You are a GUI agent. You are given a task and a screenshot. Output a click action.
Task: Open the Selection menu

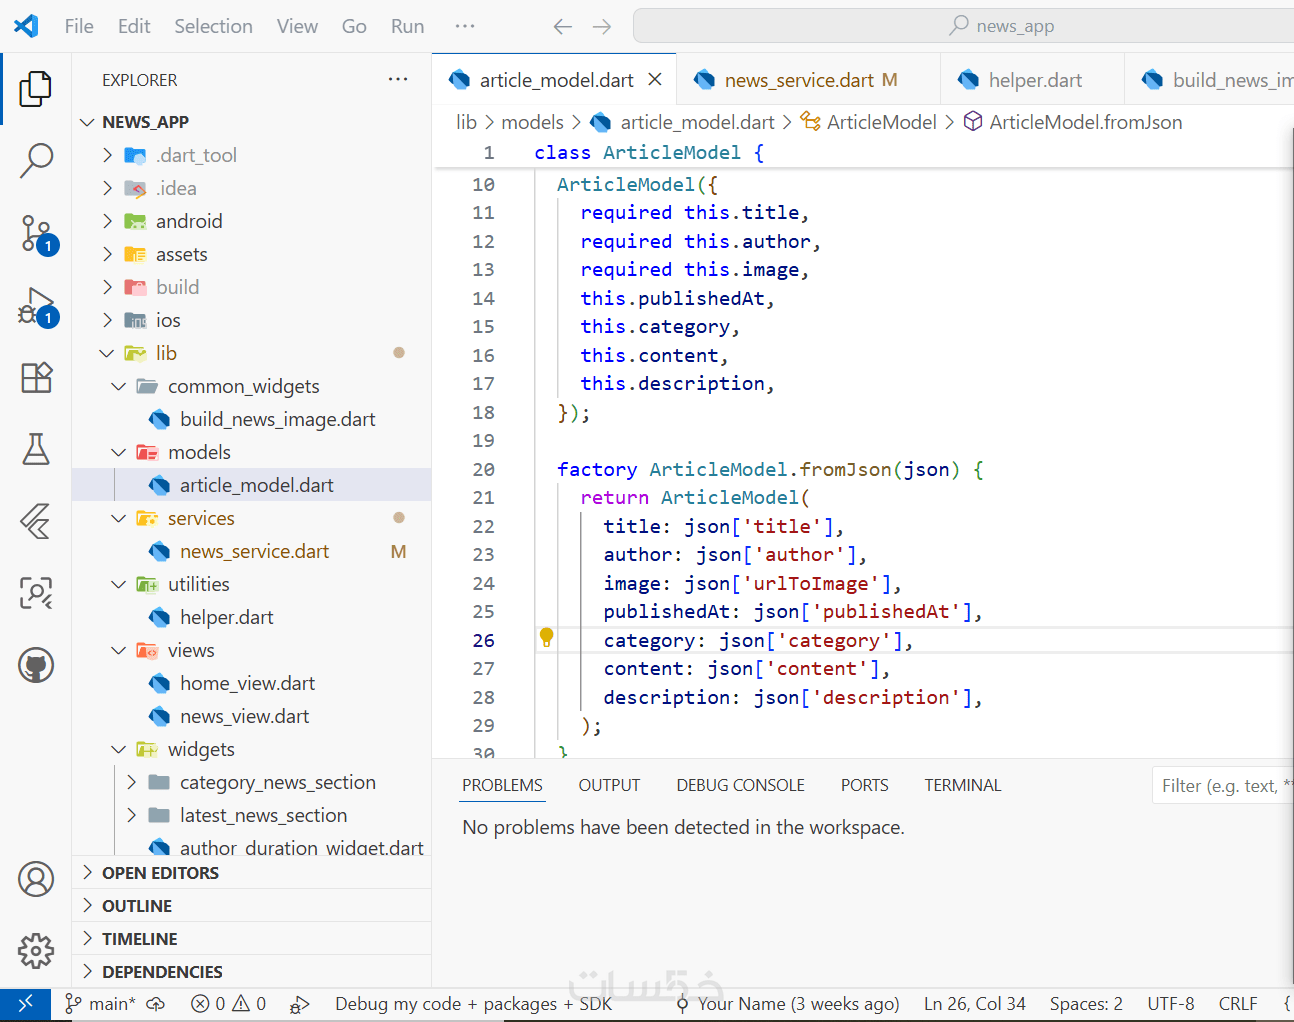[213, 26]
